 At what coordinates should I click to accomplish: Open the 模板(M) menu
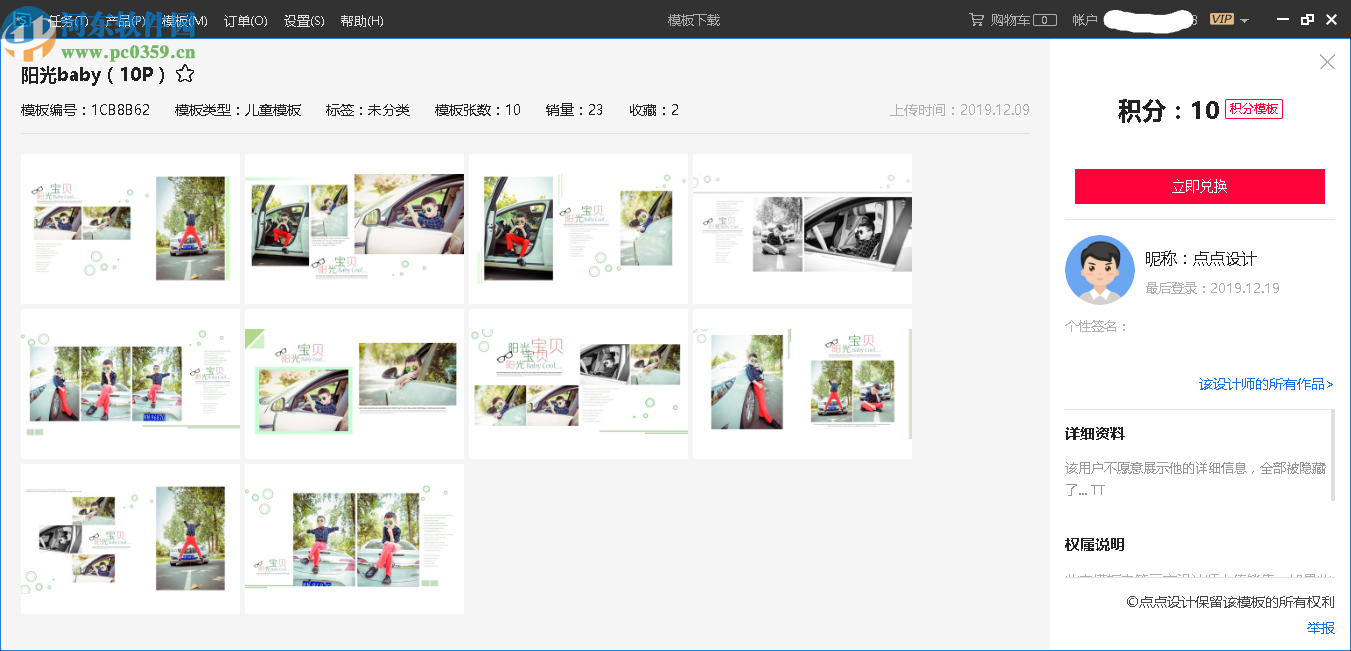click(x=185, y=20)
